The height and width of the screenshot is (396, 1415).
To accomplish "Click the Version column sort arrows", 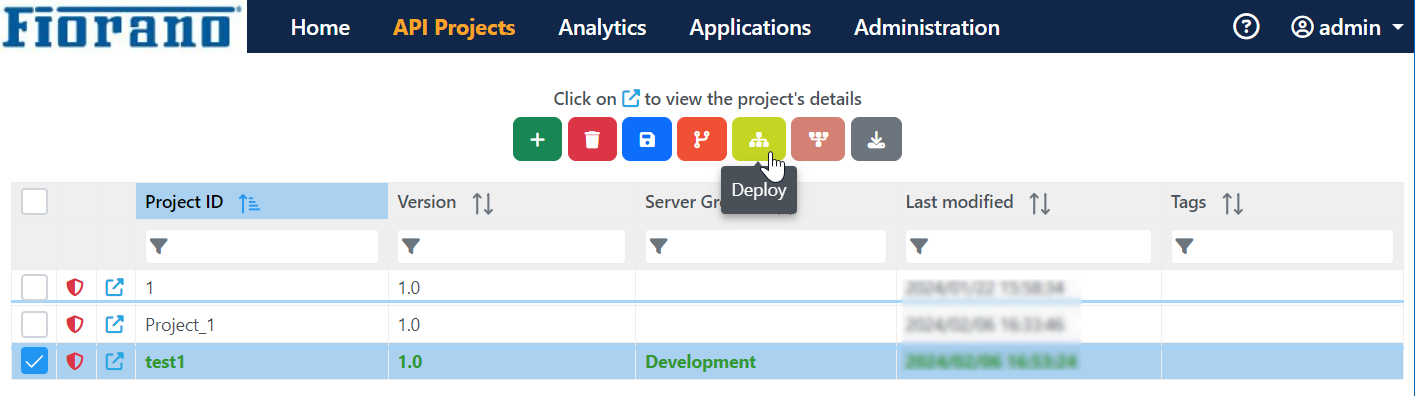I will 483,203.
